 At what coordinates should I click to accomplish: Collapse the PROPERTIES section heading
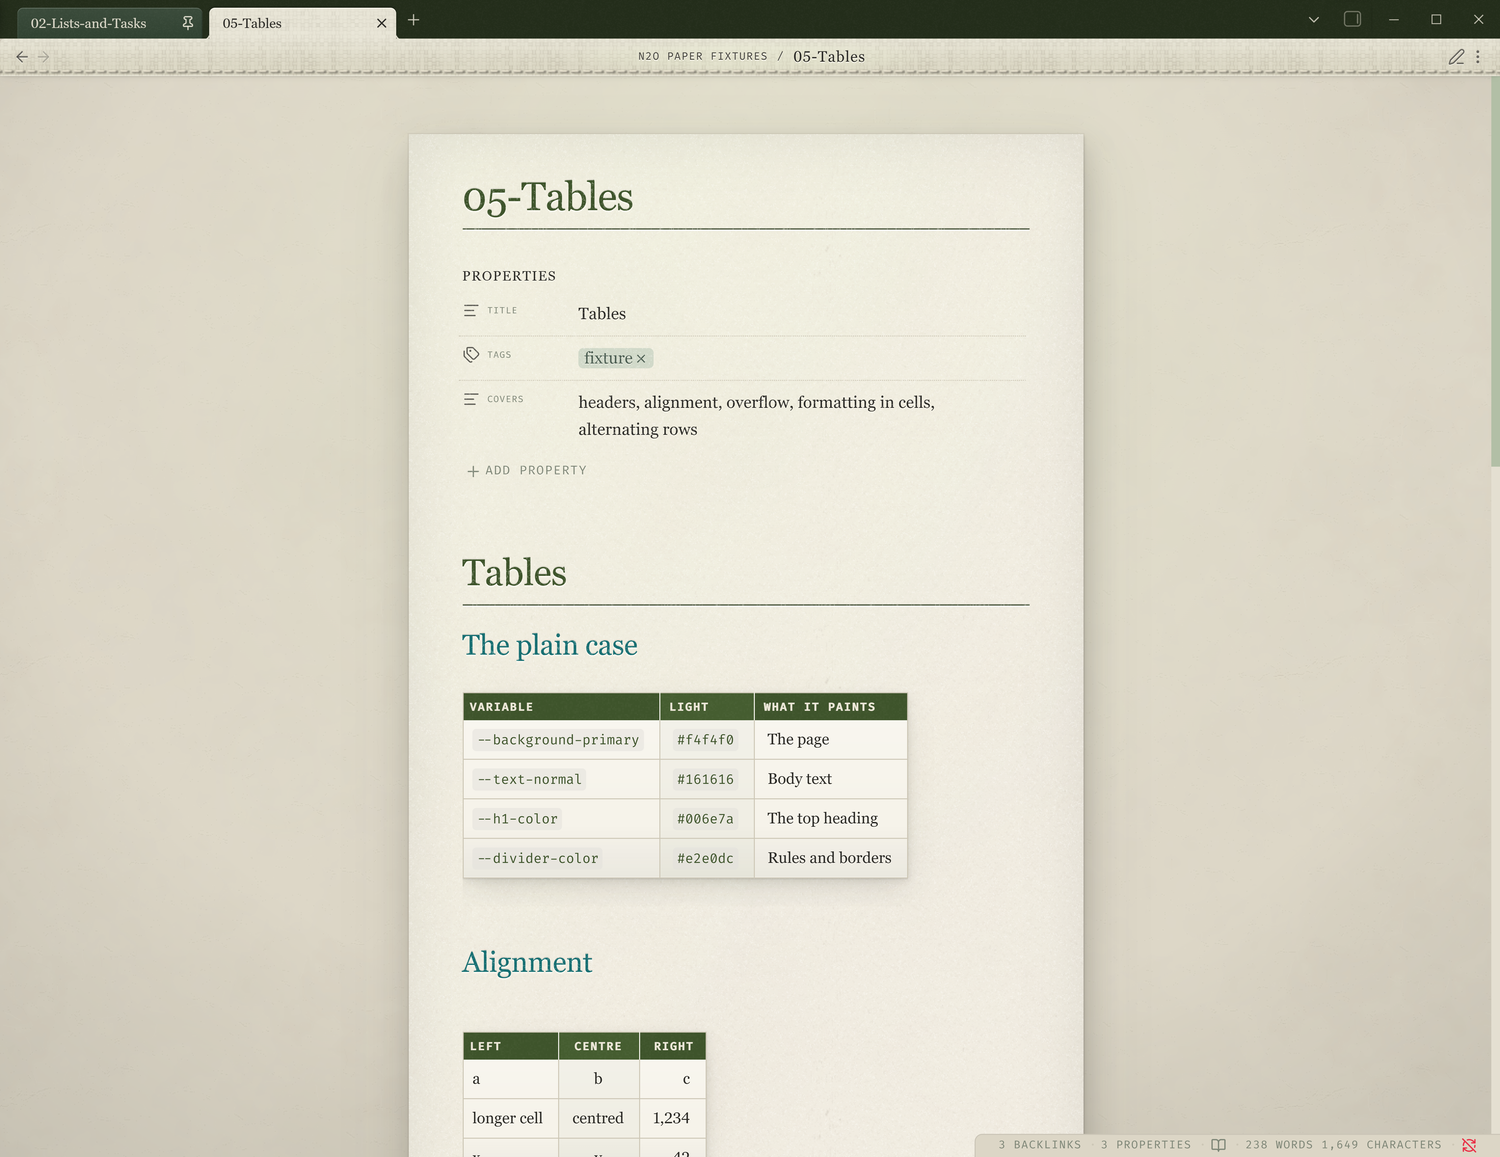pyautogui.click(x=509, y=276)
